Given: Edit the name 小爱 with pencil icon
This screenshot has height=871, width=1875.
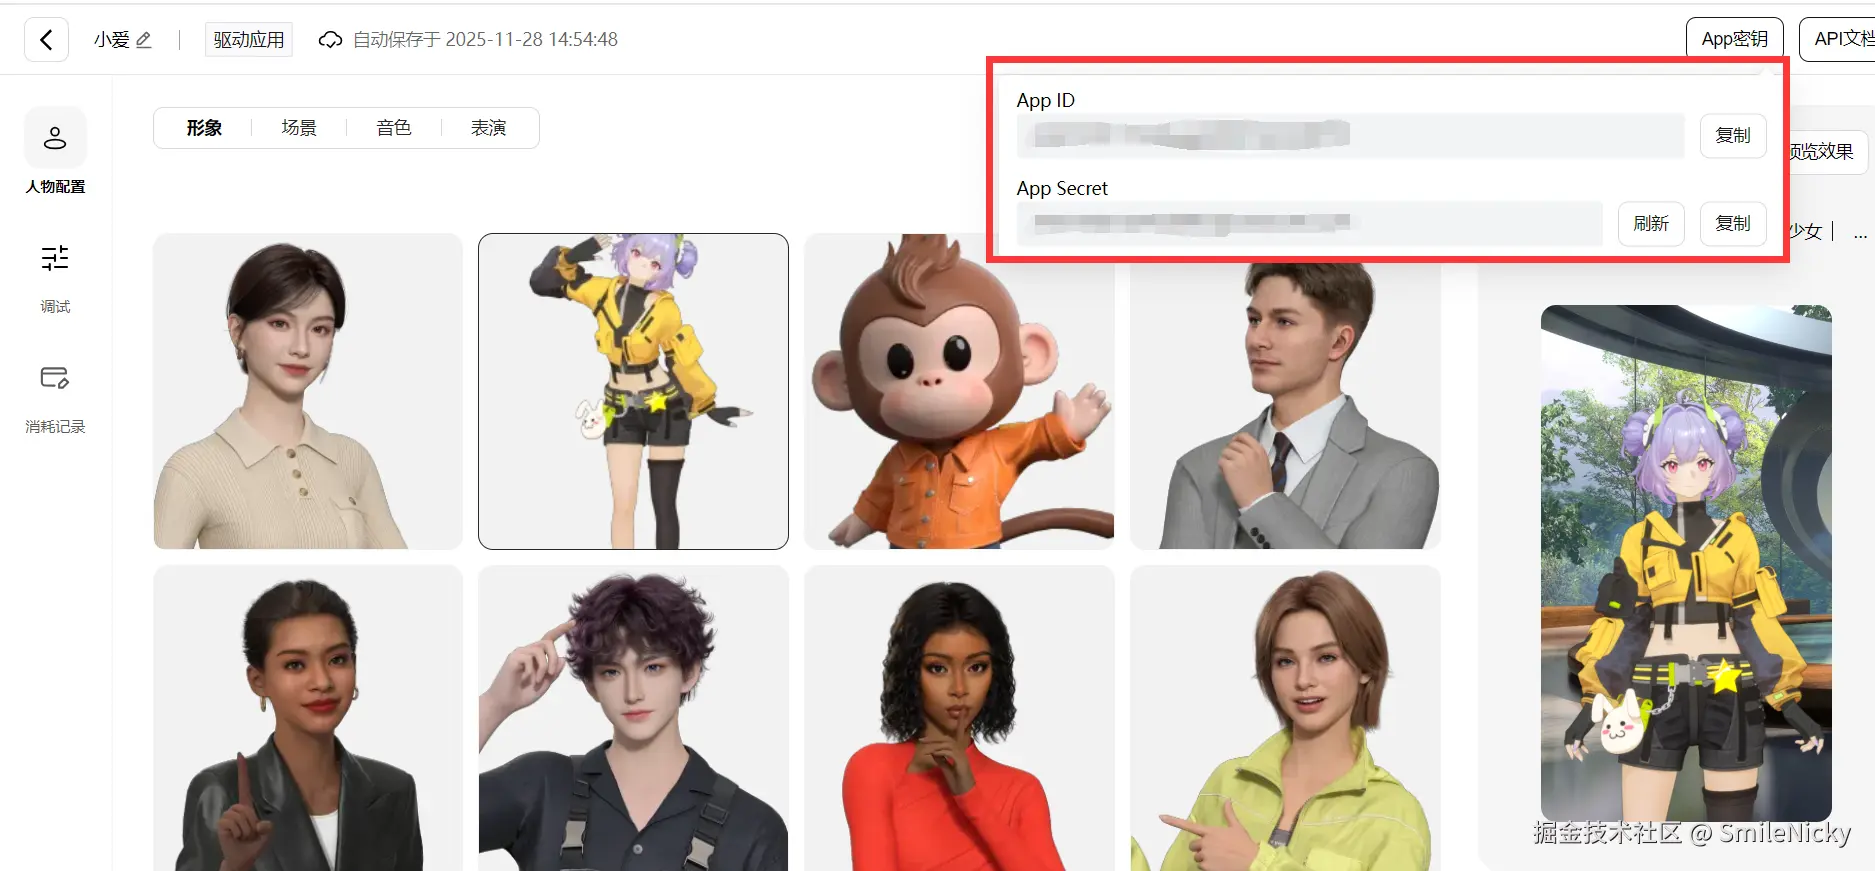Looking at the screenshot, I should pyautogui.click(x=143, y=40).
